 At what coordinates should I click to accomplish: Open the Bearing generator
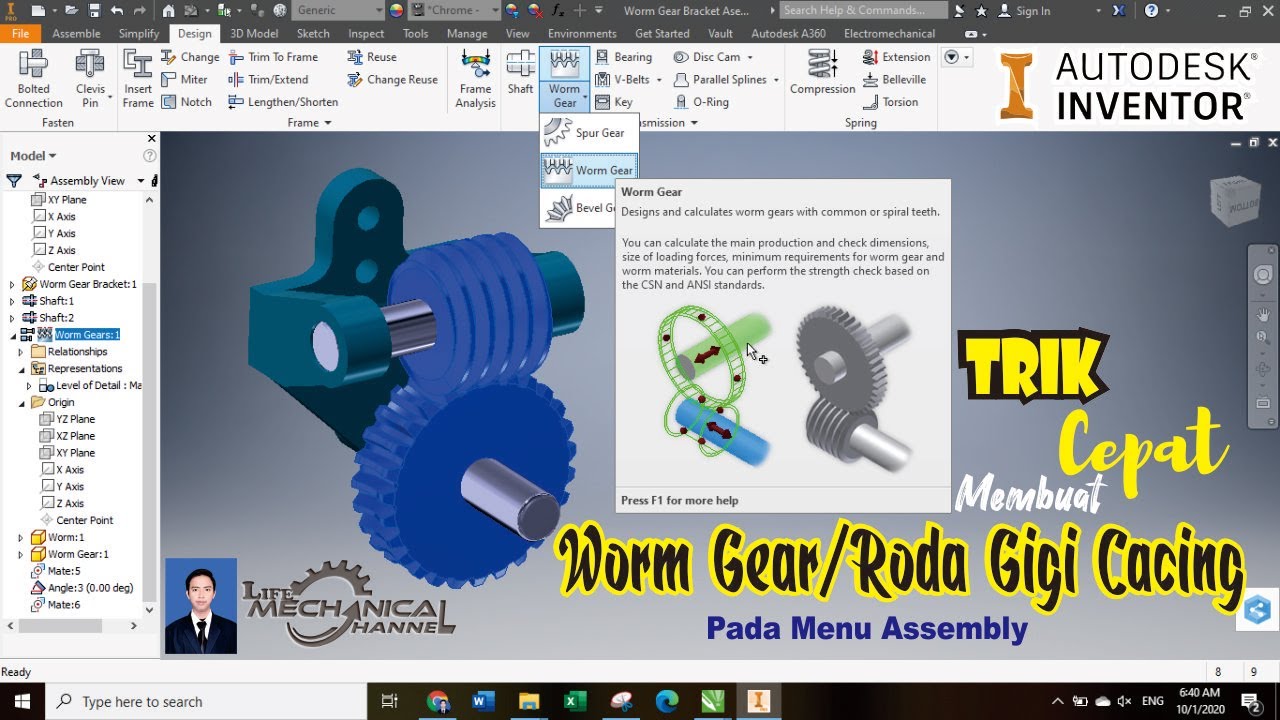pos(623,57)
